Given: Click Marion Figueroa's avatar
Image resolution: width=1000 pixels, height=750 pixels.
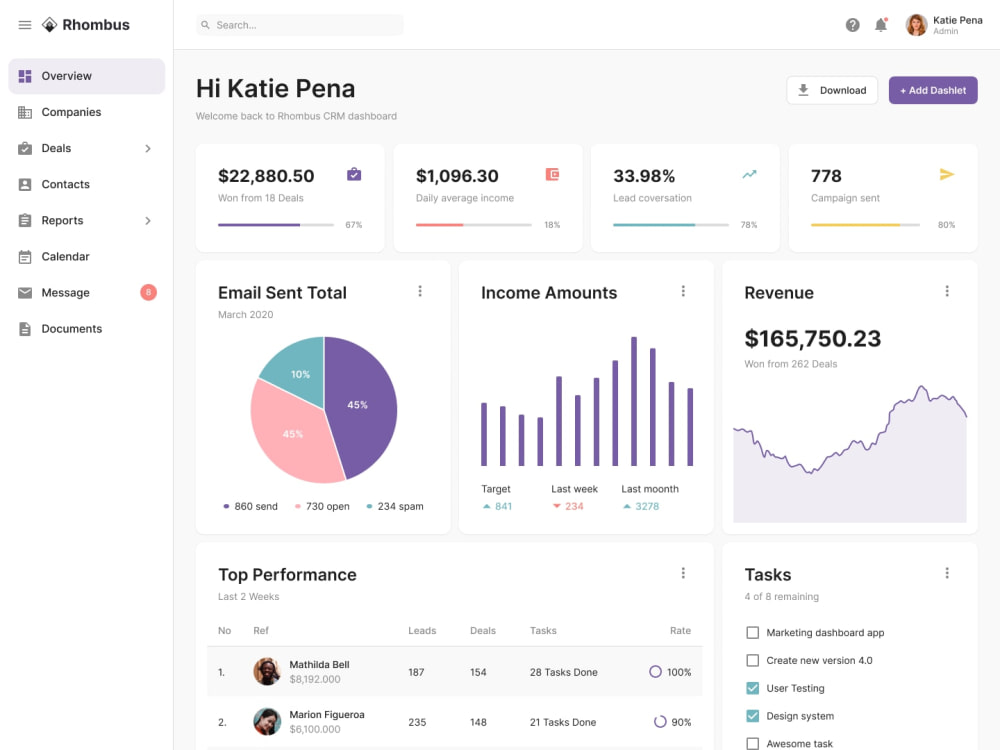Looking at the screenshot, I should (267, 722).
